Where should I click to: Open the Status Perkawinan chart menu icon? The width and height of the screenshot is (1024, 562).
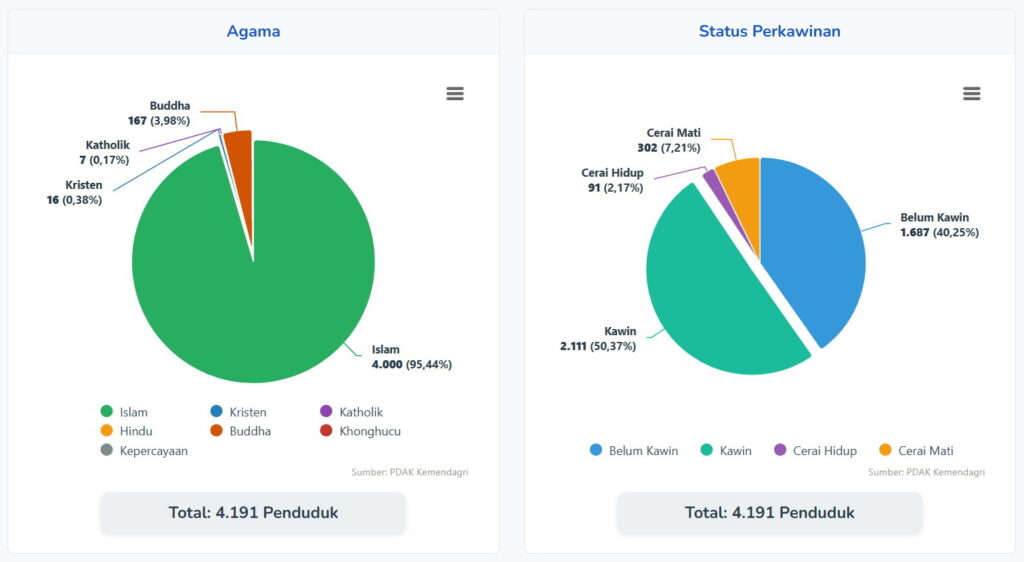(971, 94)
